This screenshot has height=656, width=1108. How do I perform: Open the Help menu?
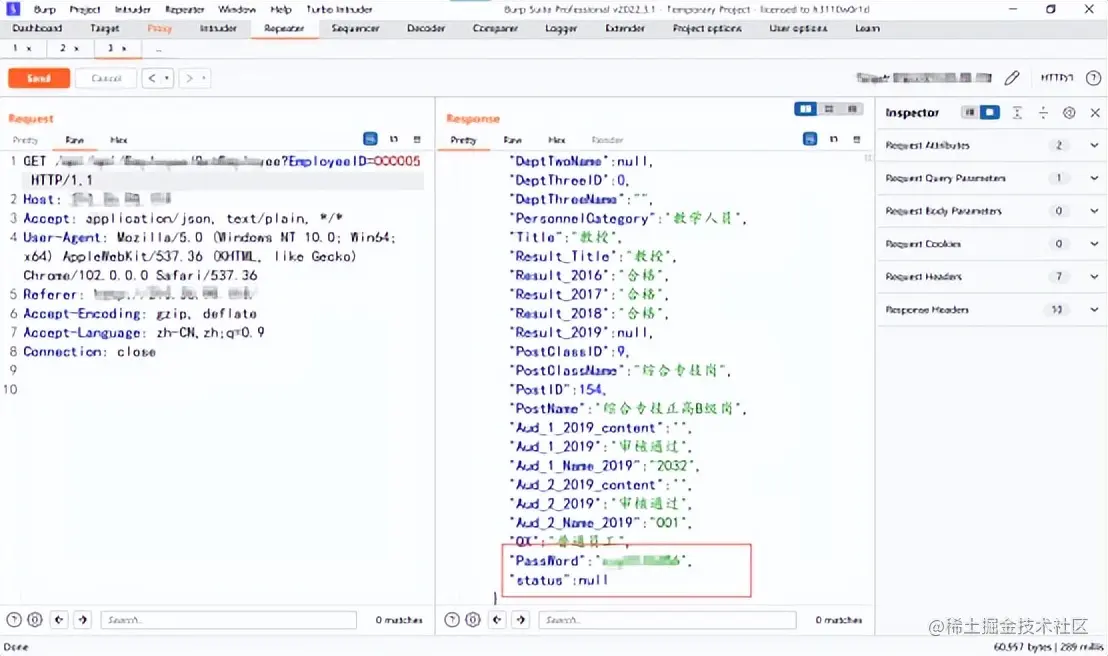pos(281,9)
